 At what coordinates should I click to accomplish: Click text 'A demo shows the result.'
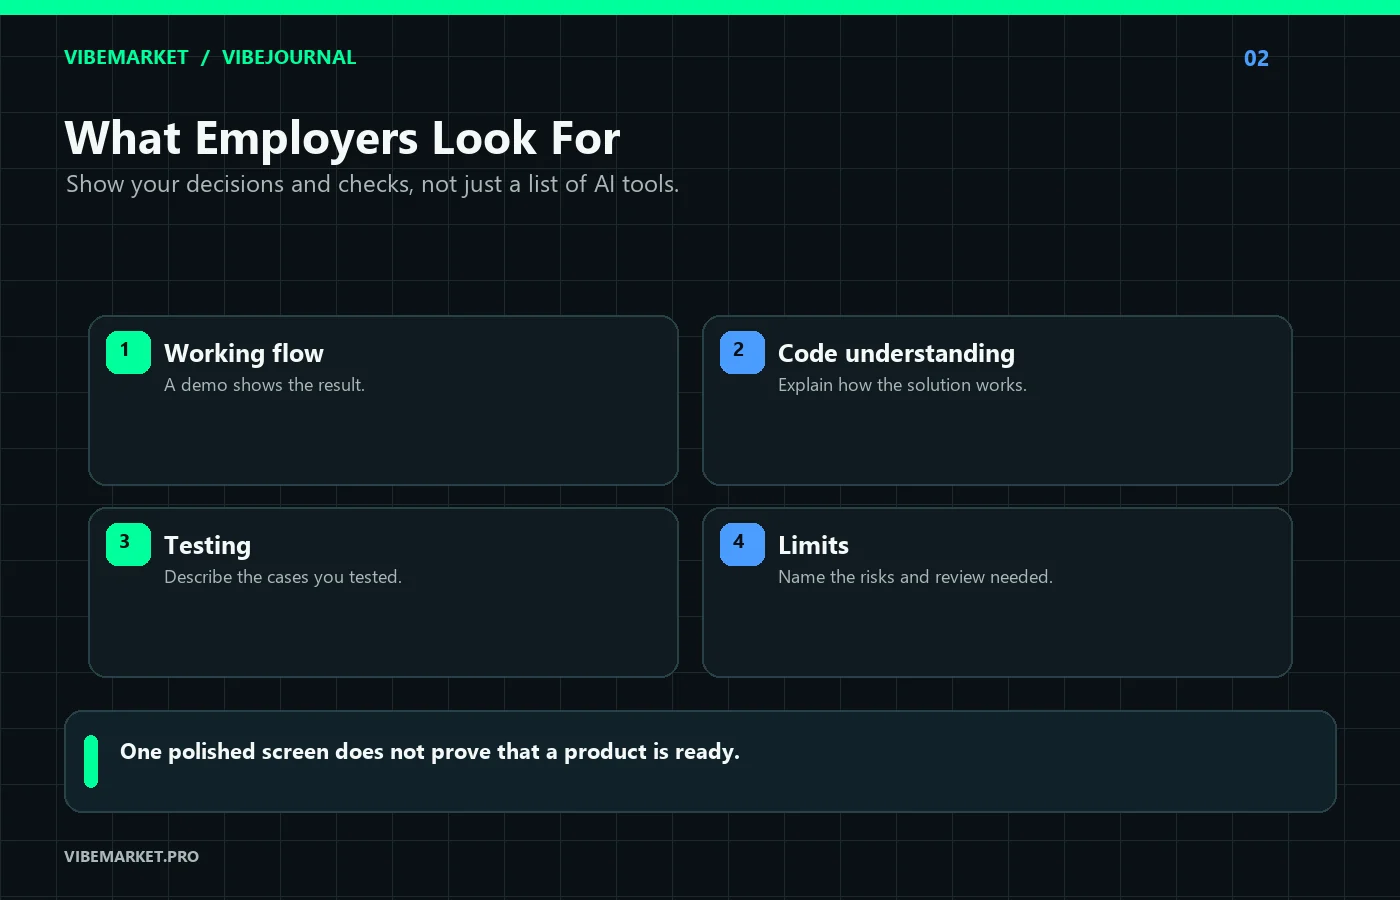[264, 385]
